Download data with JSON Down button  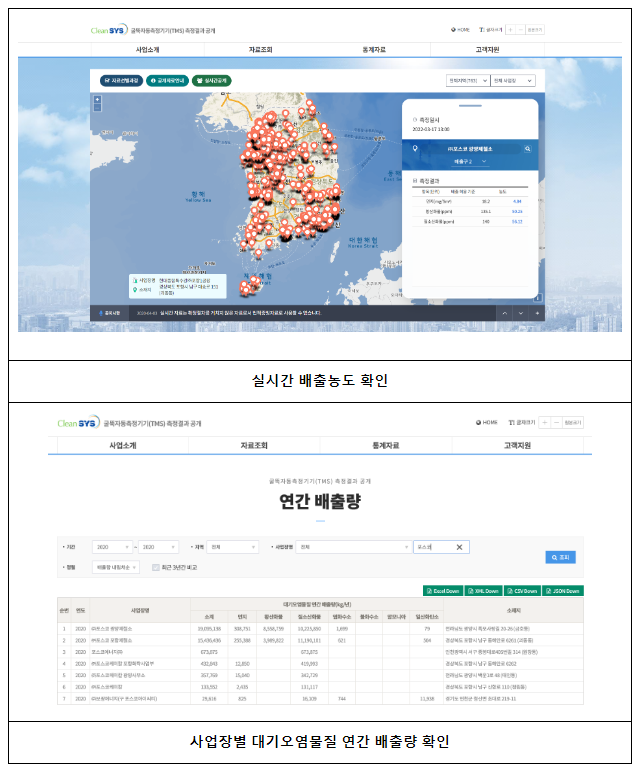[x=563, y=591]
